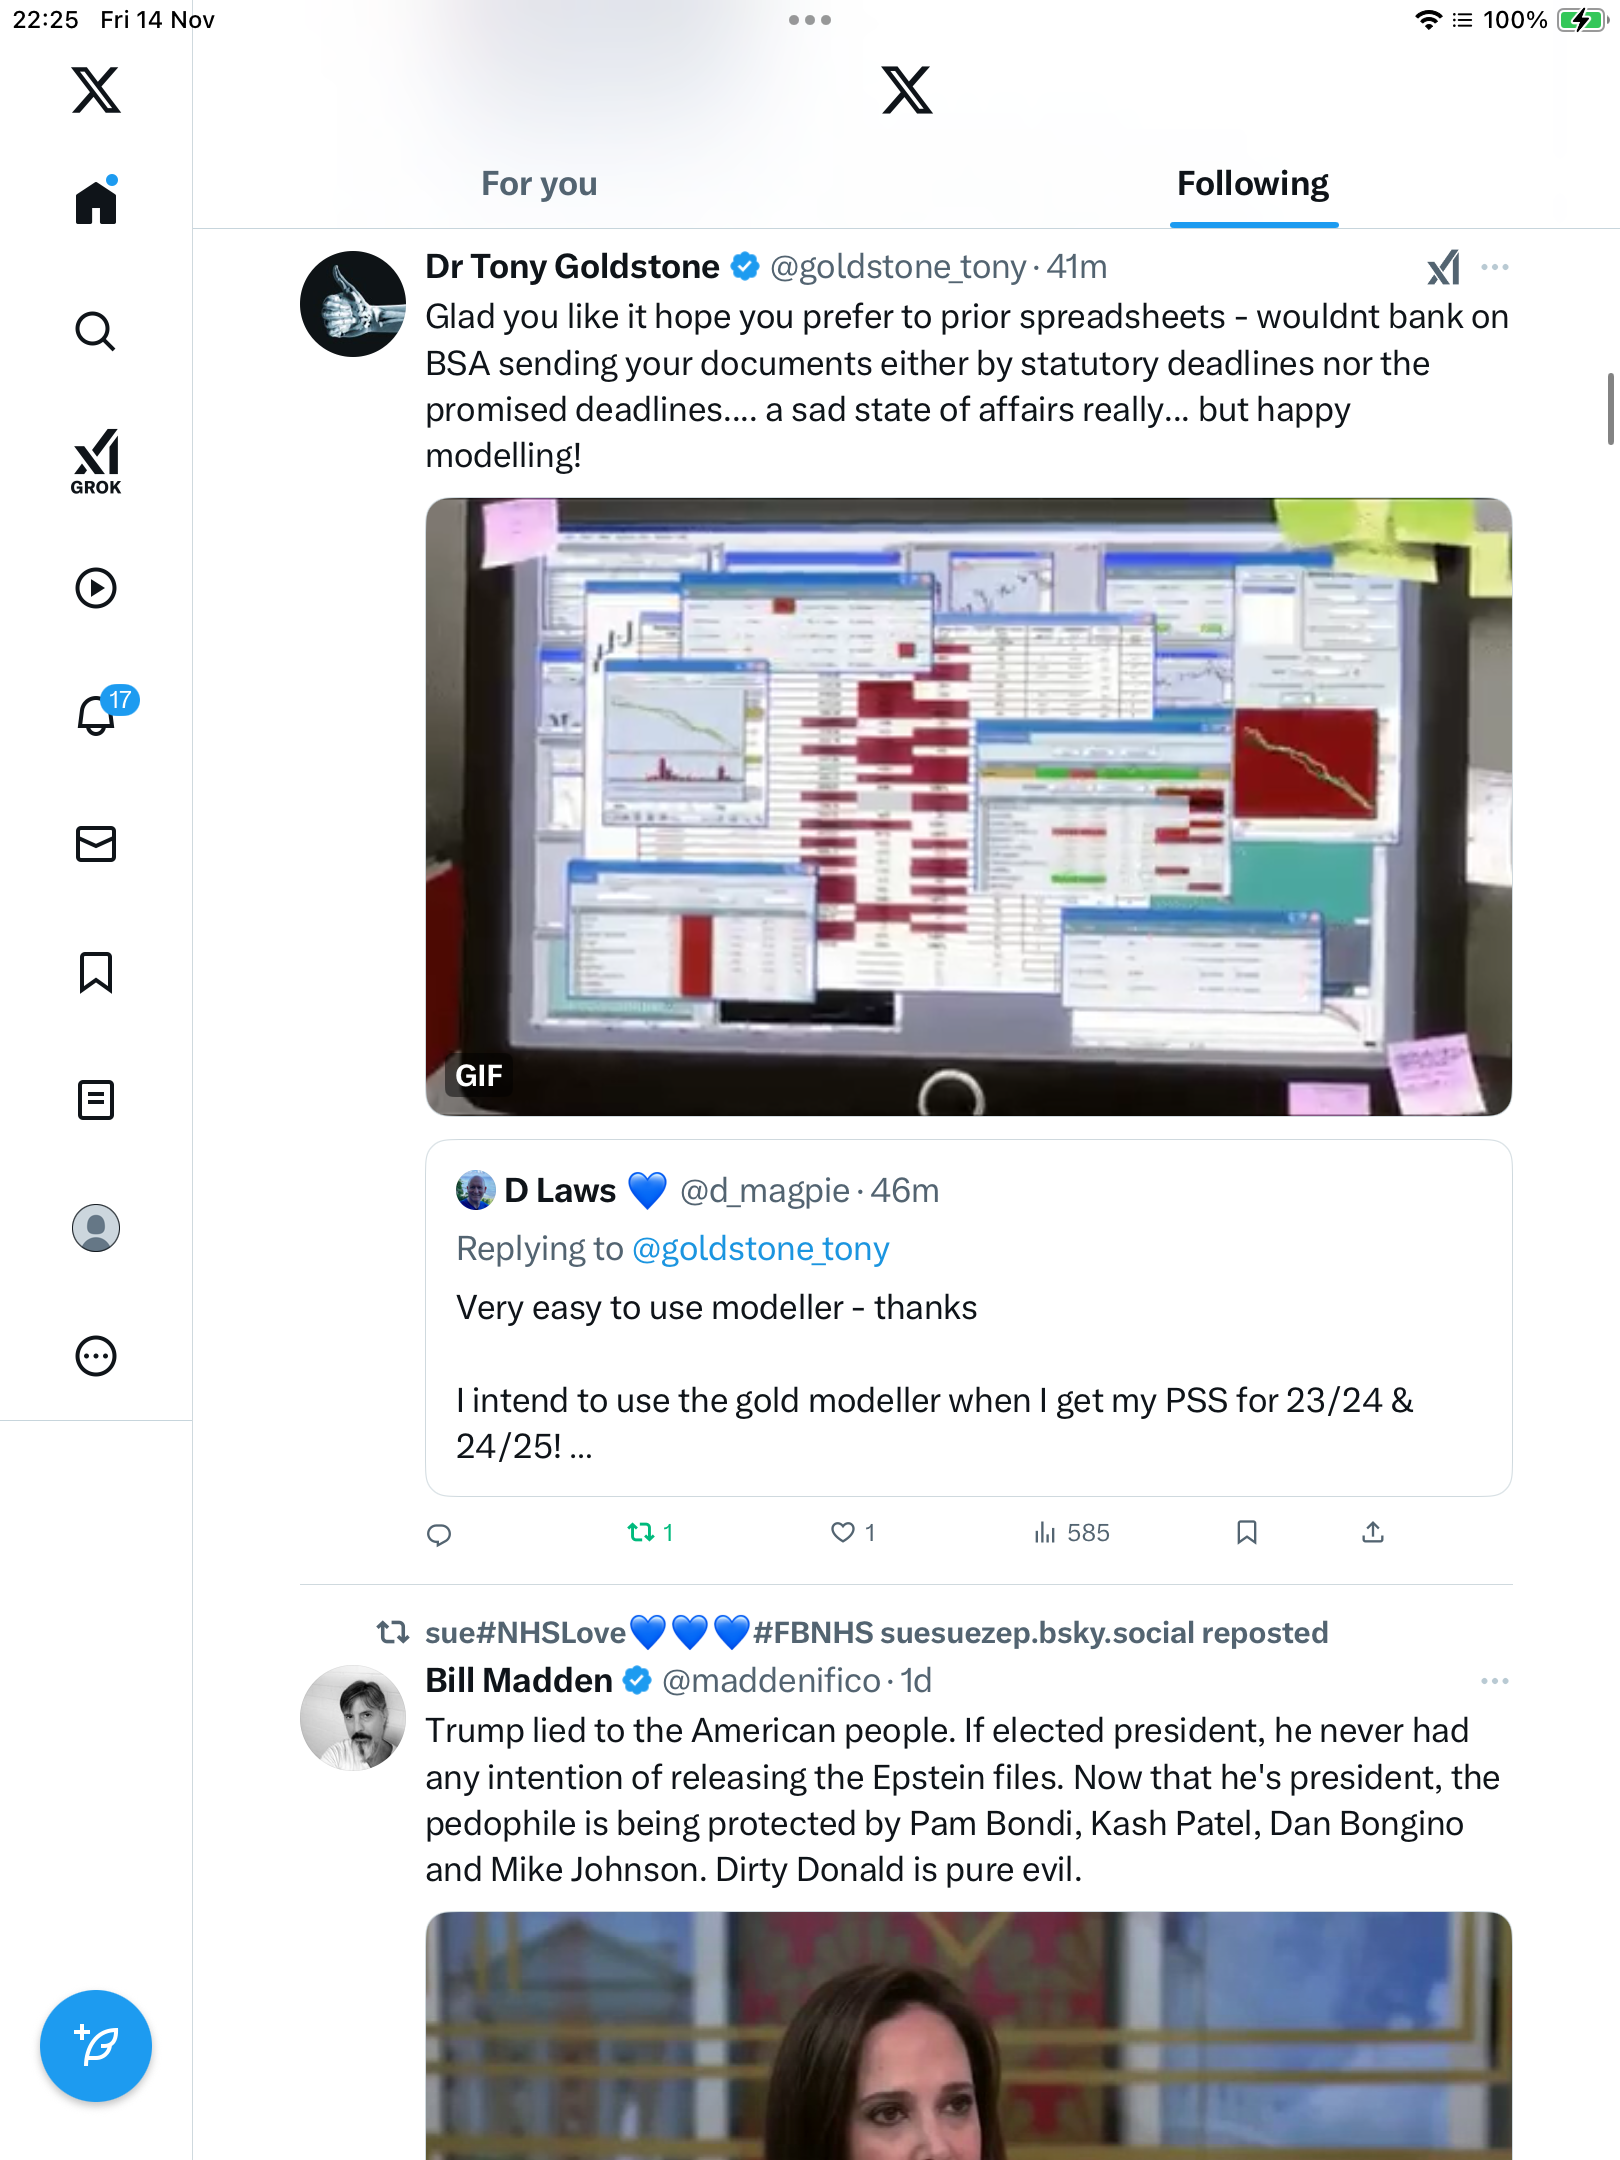This screenshot has width=1620, height=2160.
Task: Open the Video play icon in sidebar
Action: [x=96, y=588]
